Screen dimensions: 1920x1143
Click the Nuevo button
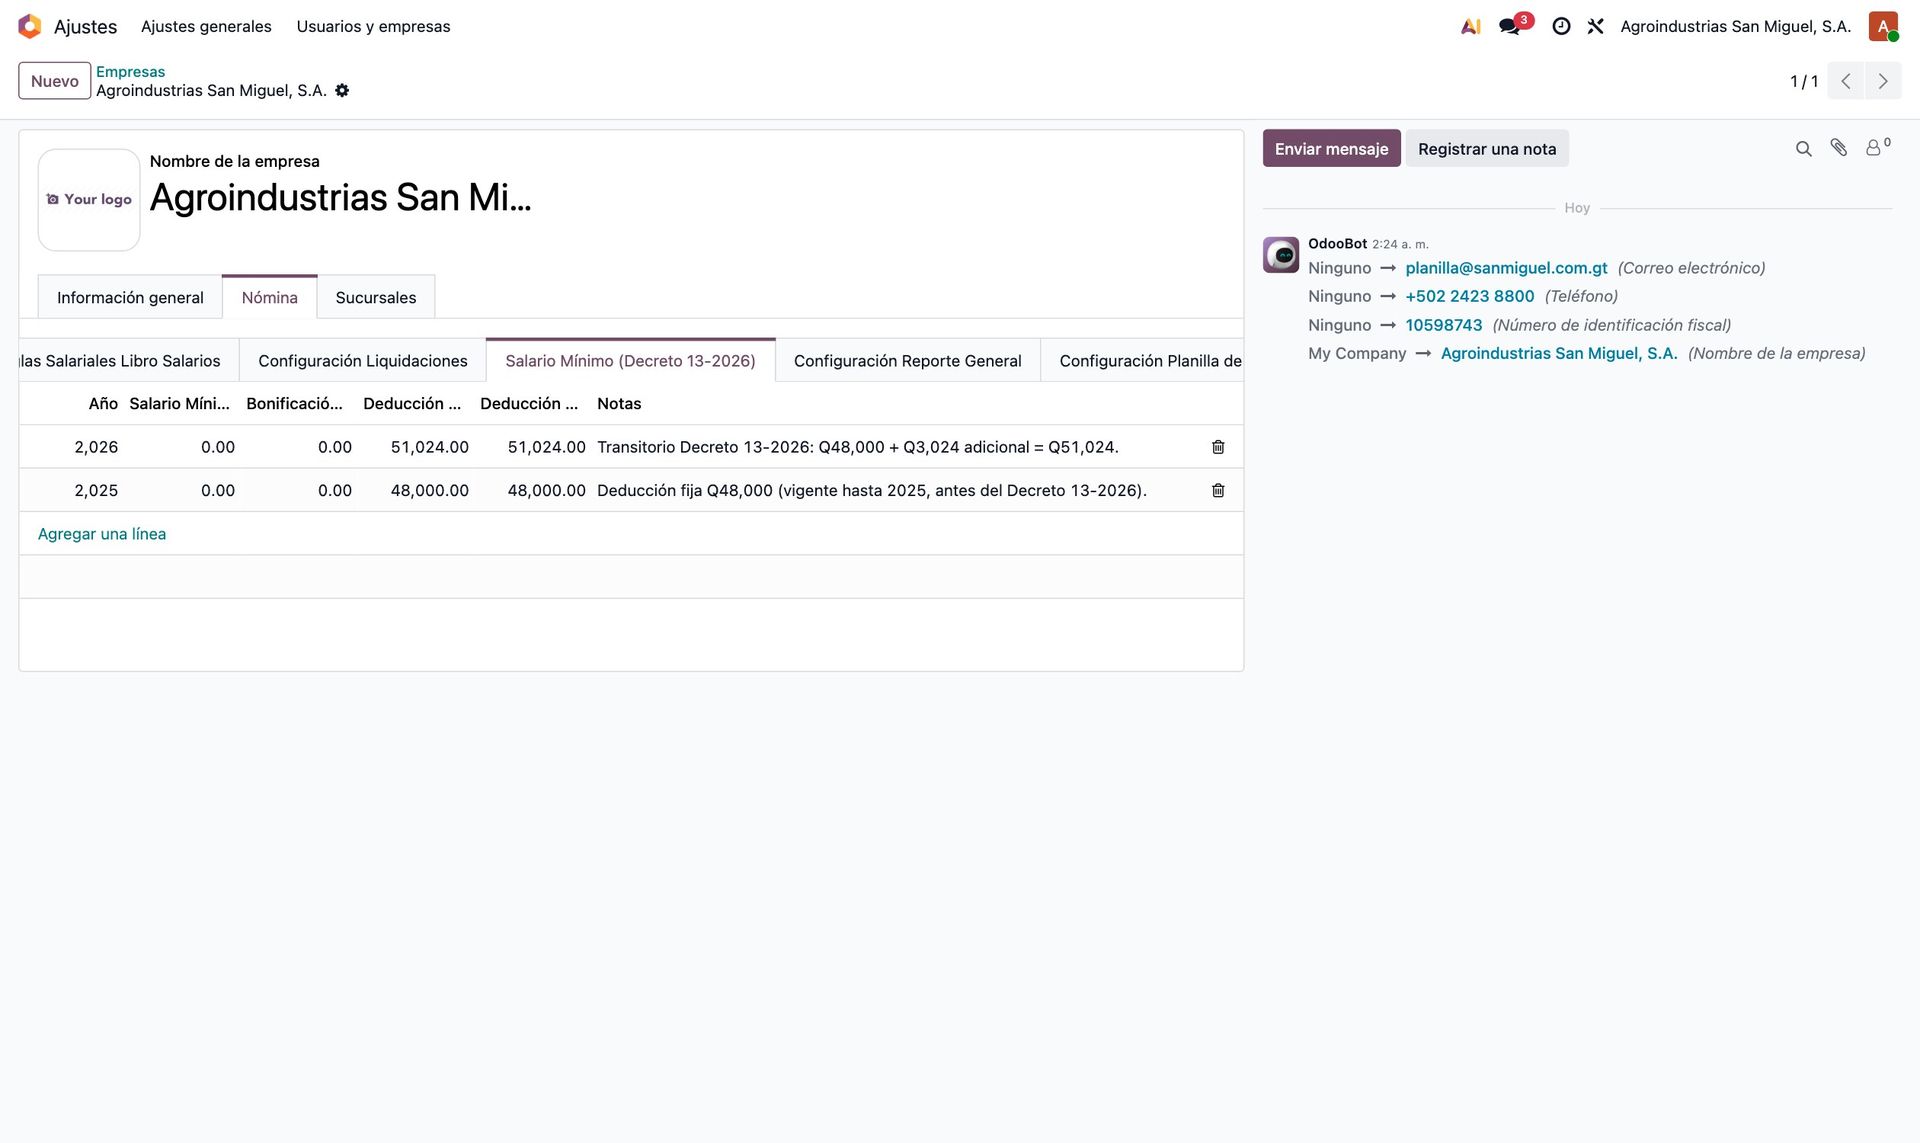click(55, 81)
